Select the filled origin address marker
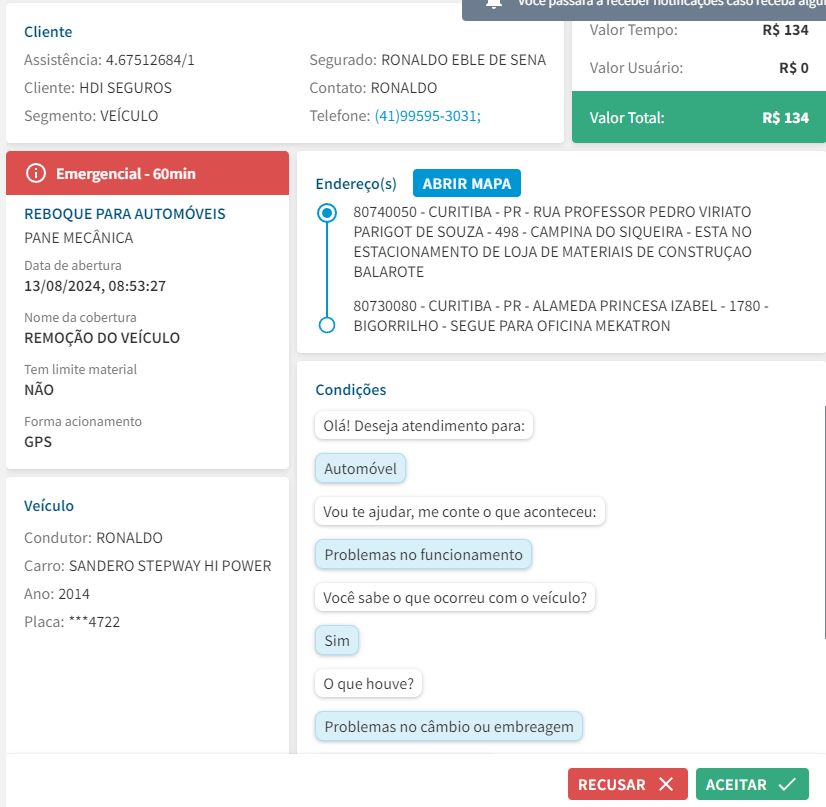 (327, 213)
